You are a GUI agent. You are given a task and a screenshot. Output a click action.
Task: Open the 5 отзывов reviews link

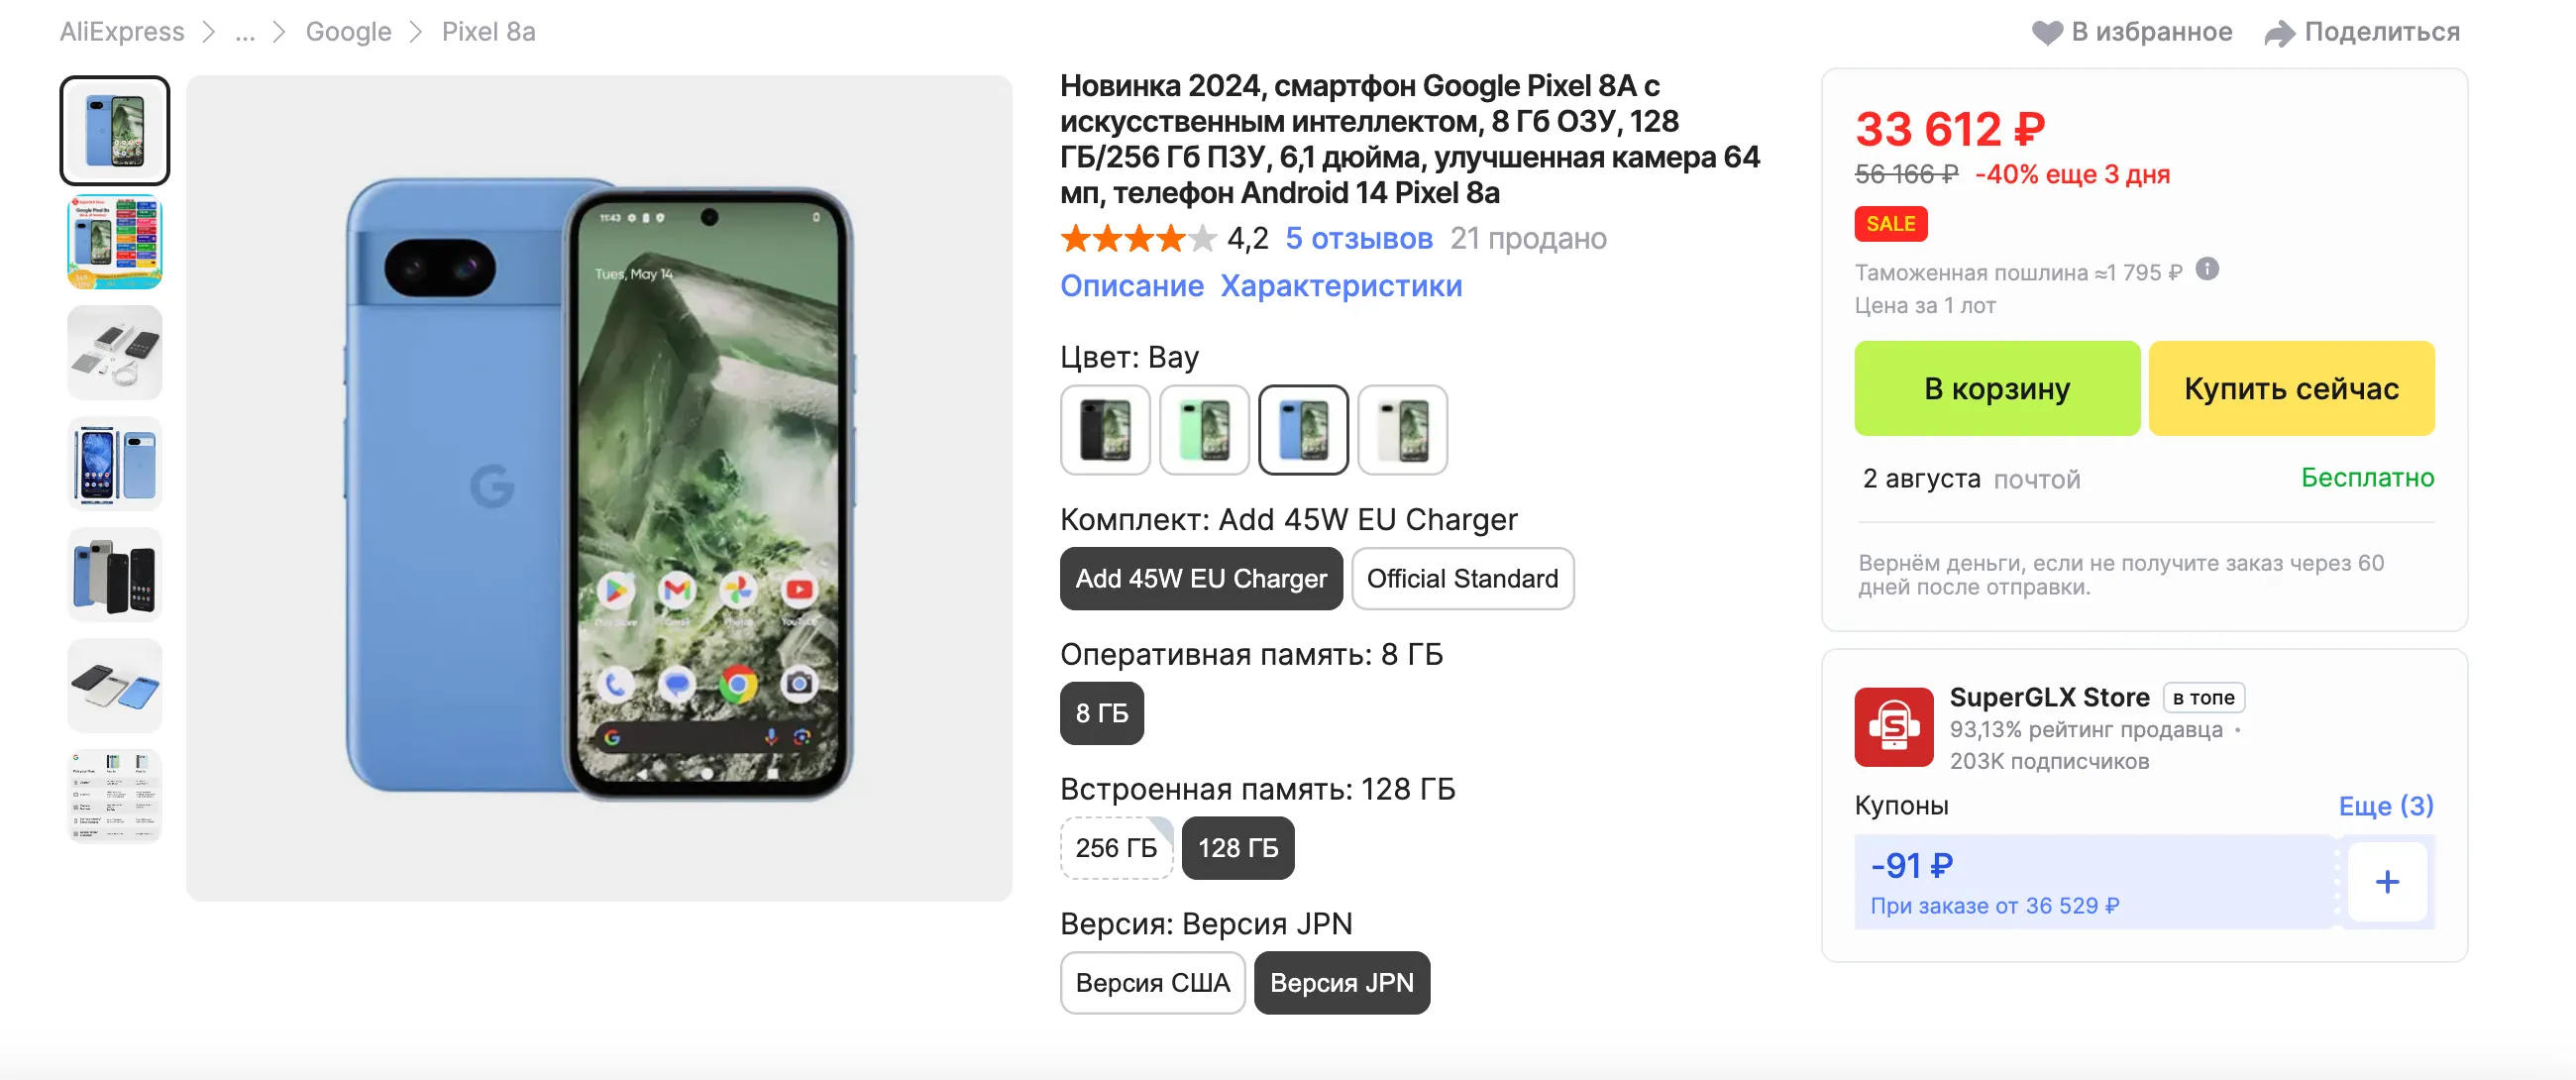click(1358, 239)
